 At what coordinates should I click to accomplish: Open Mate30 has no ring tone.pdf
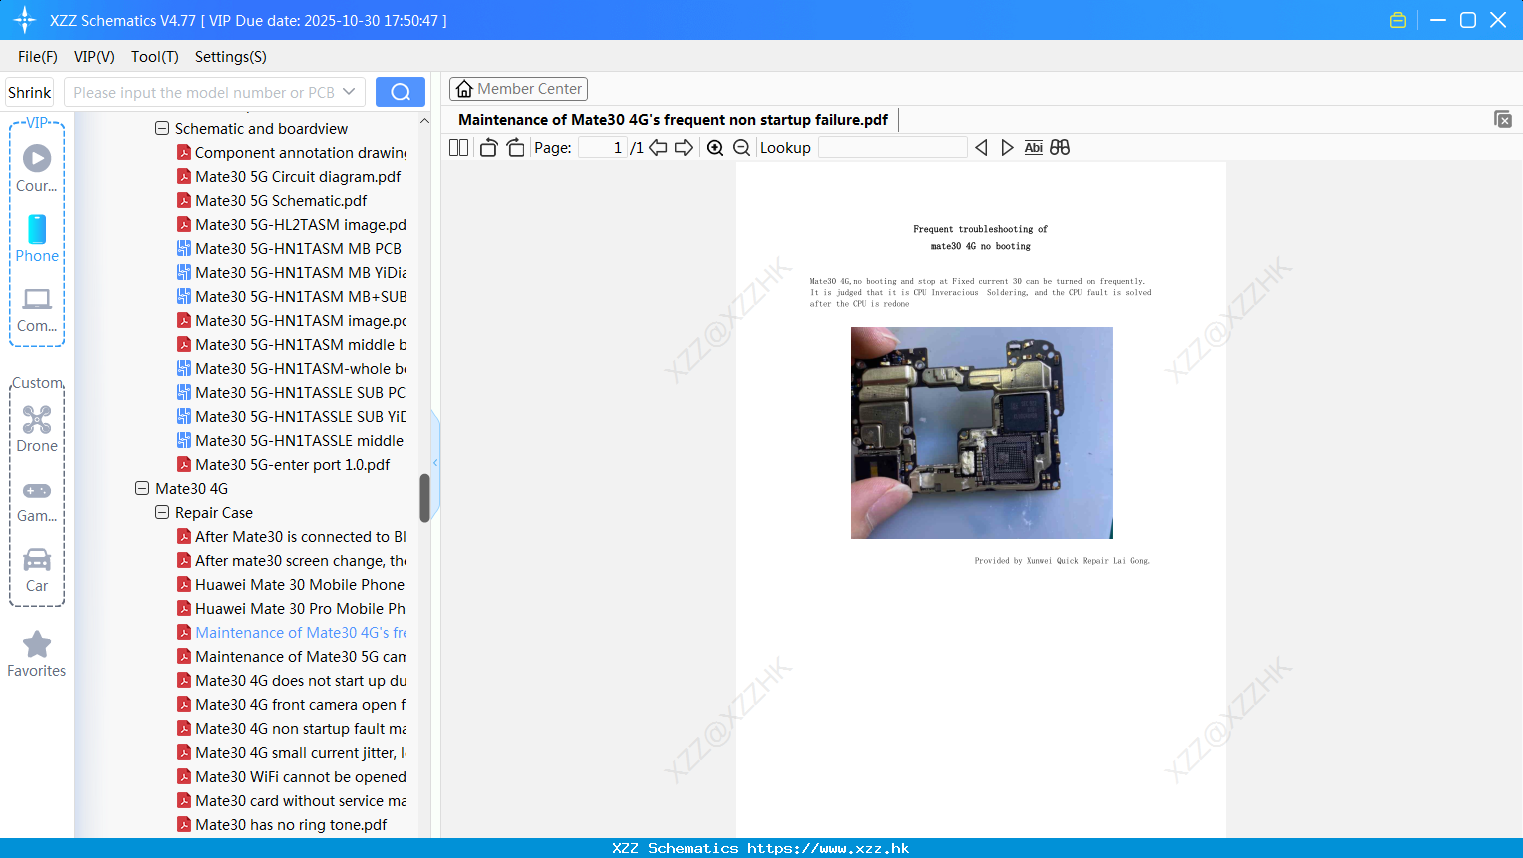point(282,824)
